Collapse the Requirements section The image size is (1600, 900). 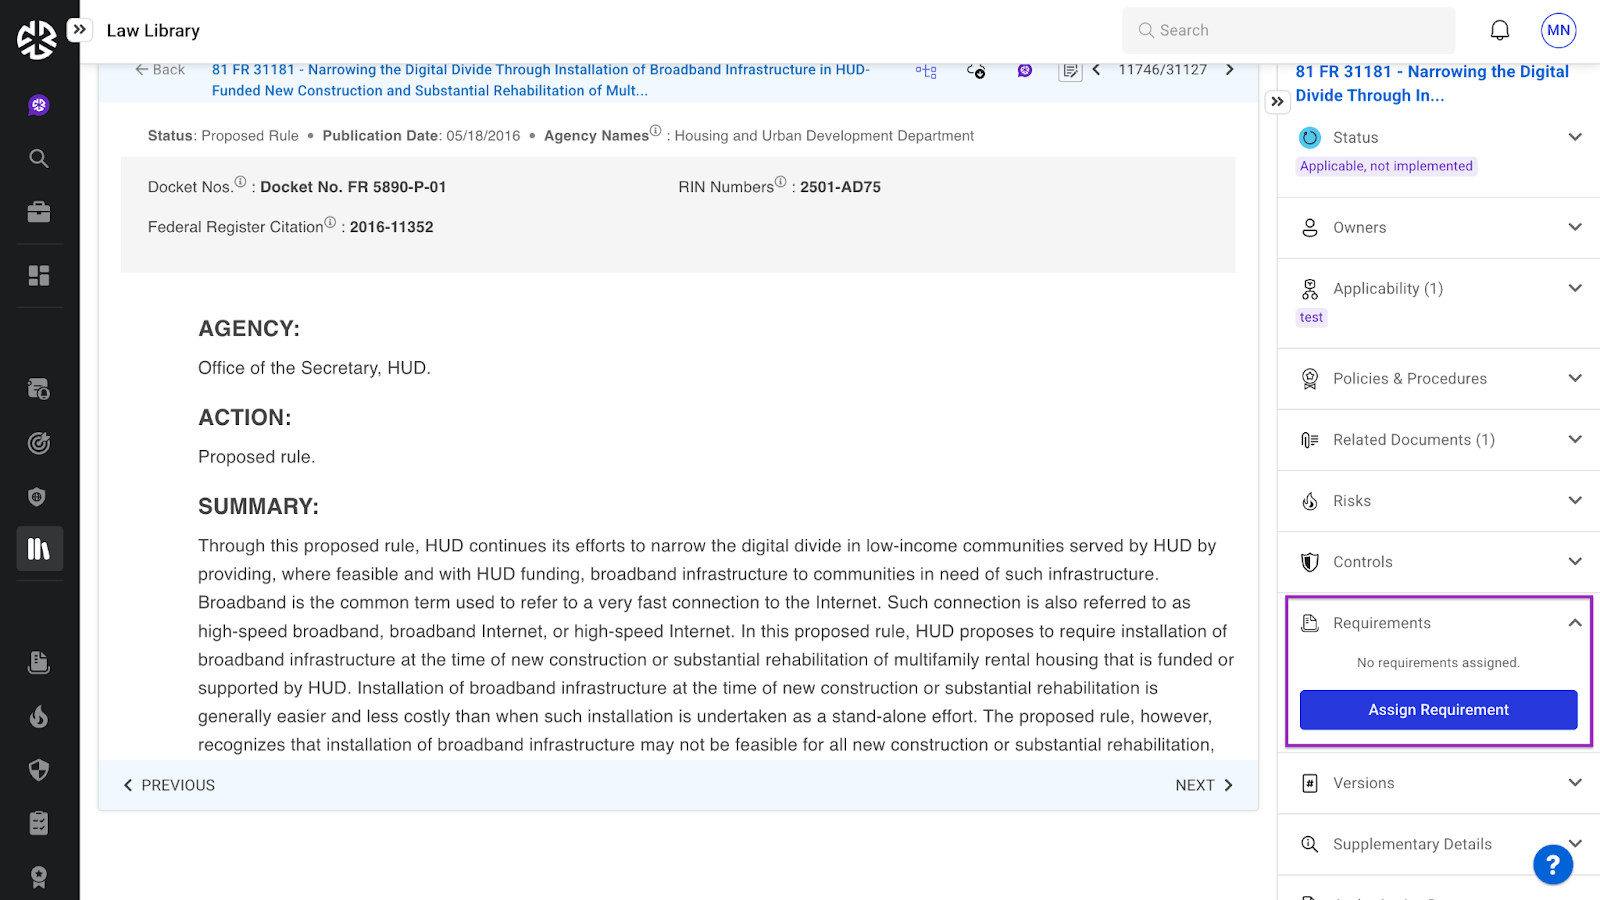(1574, 623)
